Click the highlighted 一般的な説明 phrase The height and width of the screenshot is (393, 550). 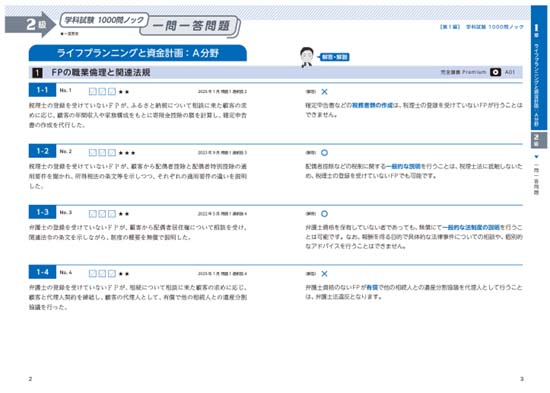(403, 166)
